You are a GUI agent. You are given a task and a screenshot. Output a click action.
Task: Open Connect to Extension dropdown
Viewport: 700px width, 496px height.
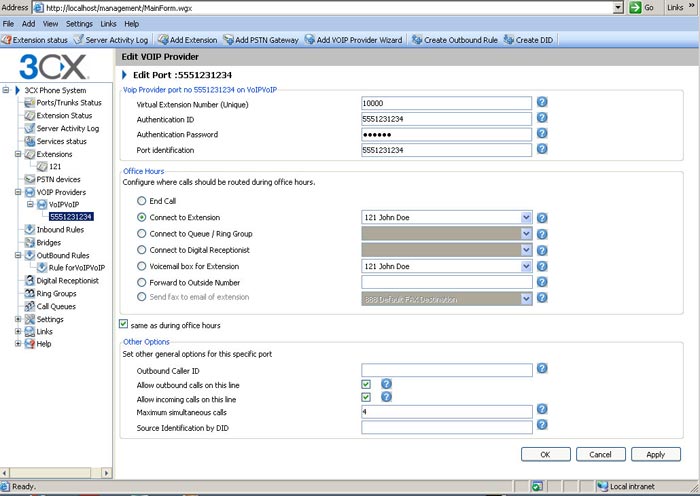[526, 217]
